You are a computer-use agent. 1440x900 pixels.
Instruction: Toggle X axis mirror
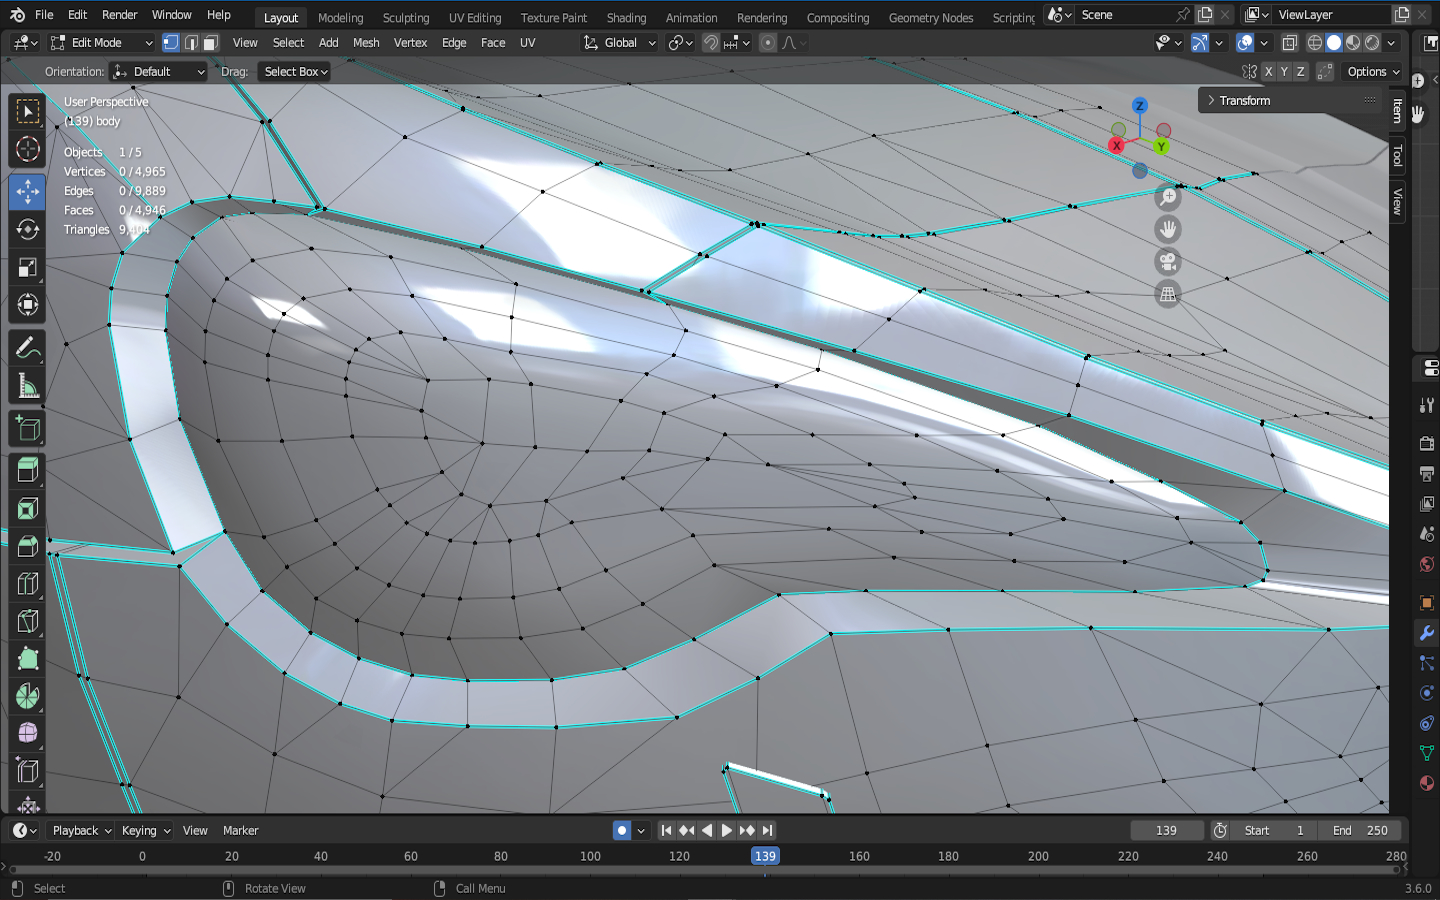[x=1268, y=72]
